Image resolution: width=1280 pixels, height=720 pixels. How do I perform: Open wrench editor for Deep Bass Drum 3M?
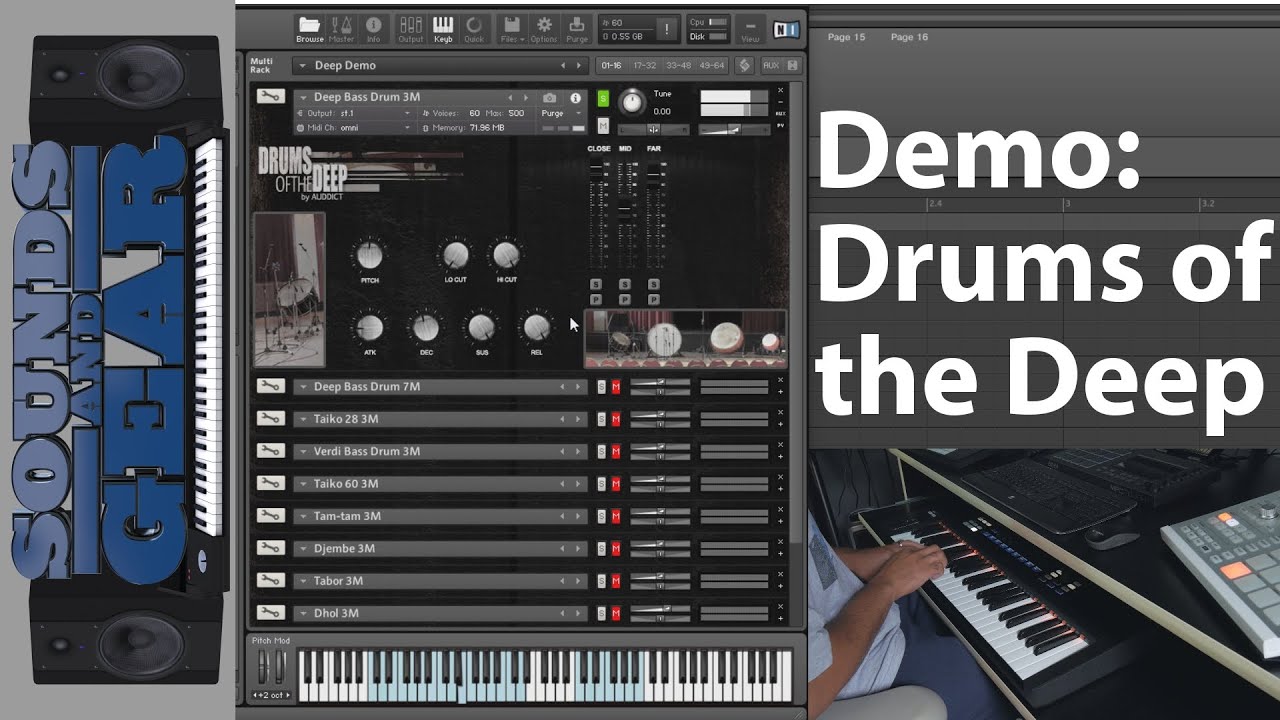click(x=269, y=97)
